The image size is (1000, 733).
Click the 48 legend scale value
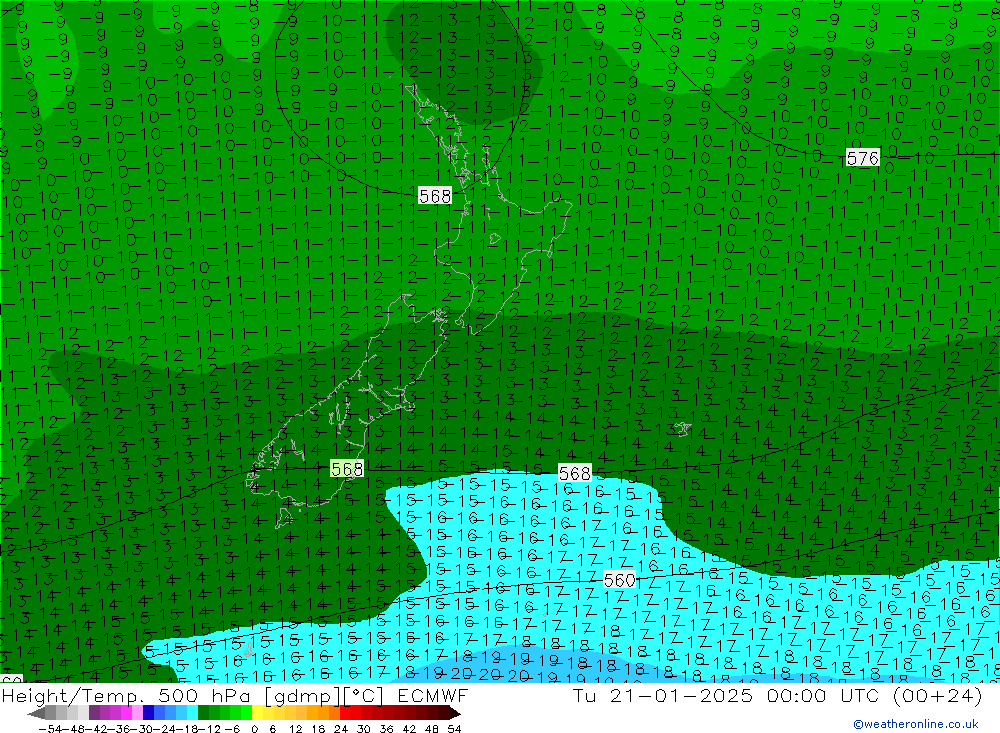point(432,729)
